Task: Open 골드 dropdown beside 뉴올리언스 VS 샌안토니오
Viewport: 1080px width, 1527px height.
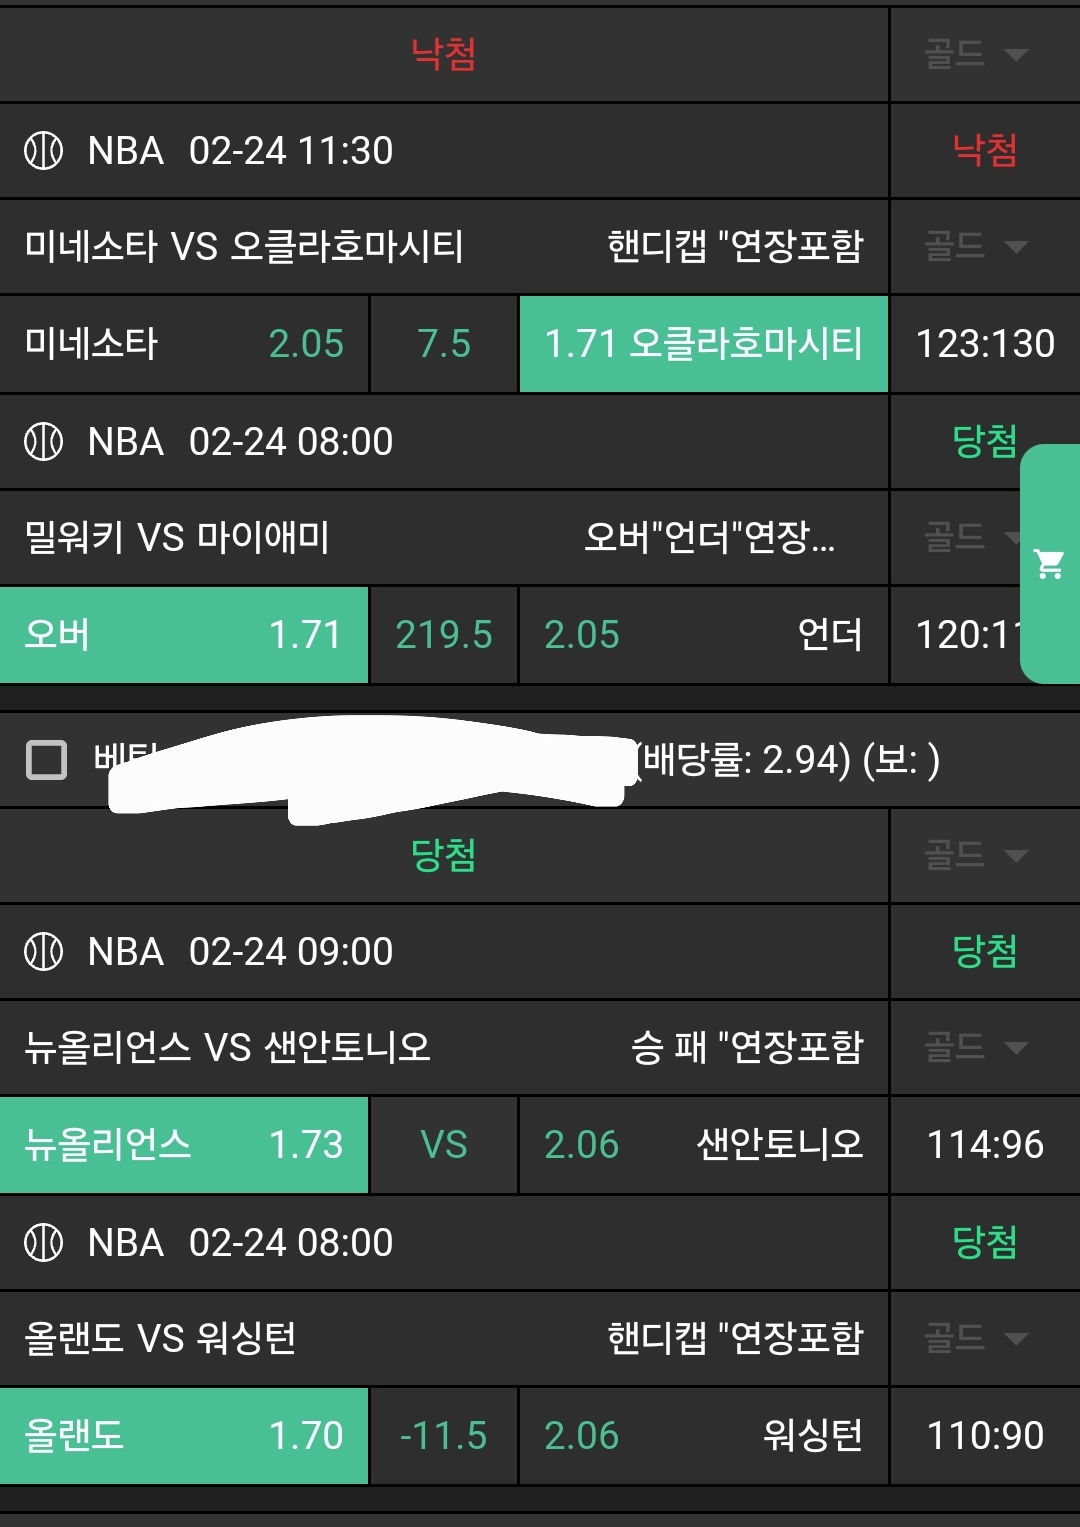Action: (x=975, y=1047)
